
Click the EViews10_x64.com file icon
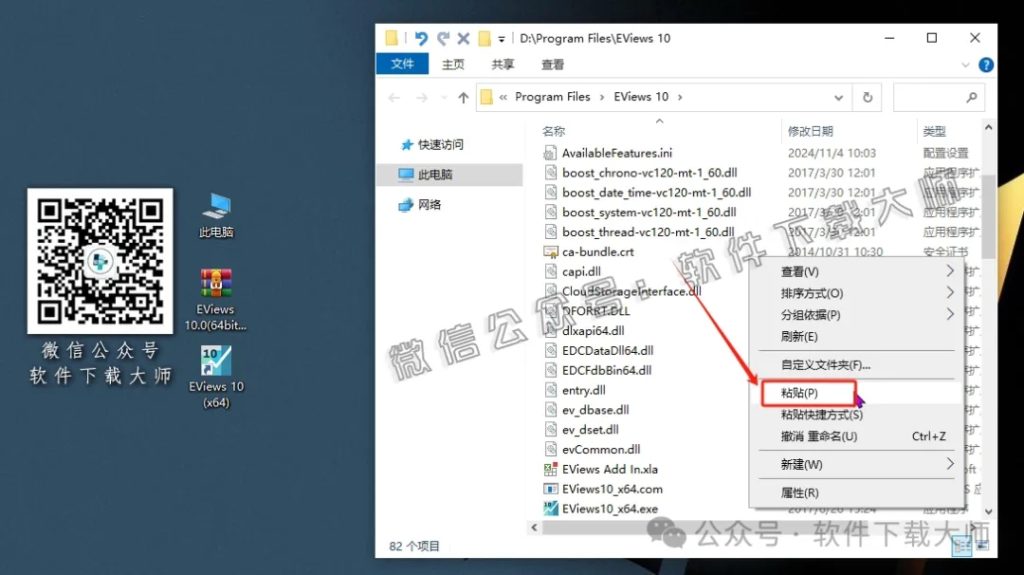551,489
